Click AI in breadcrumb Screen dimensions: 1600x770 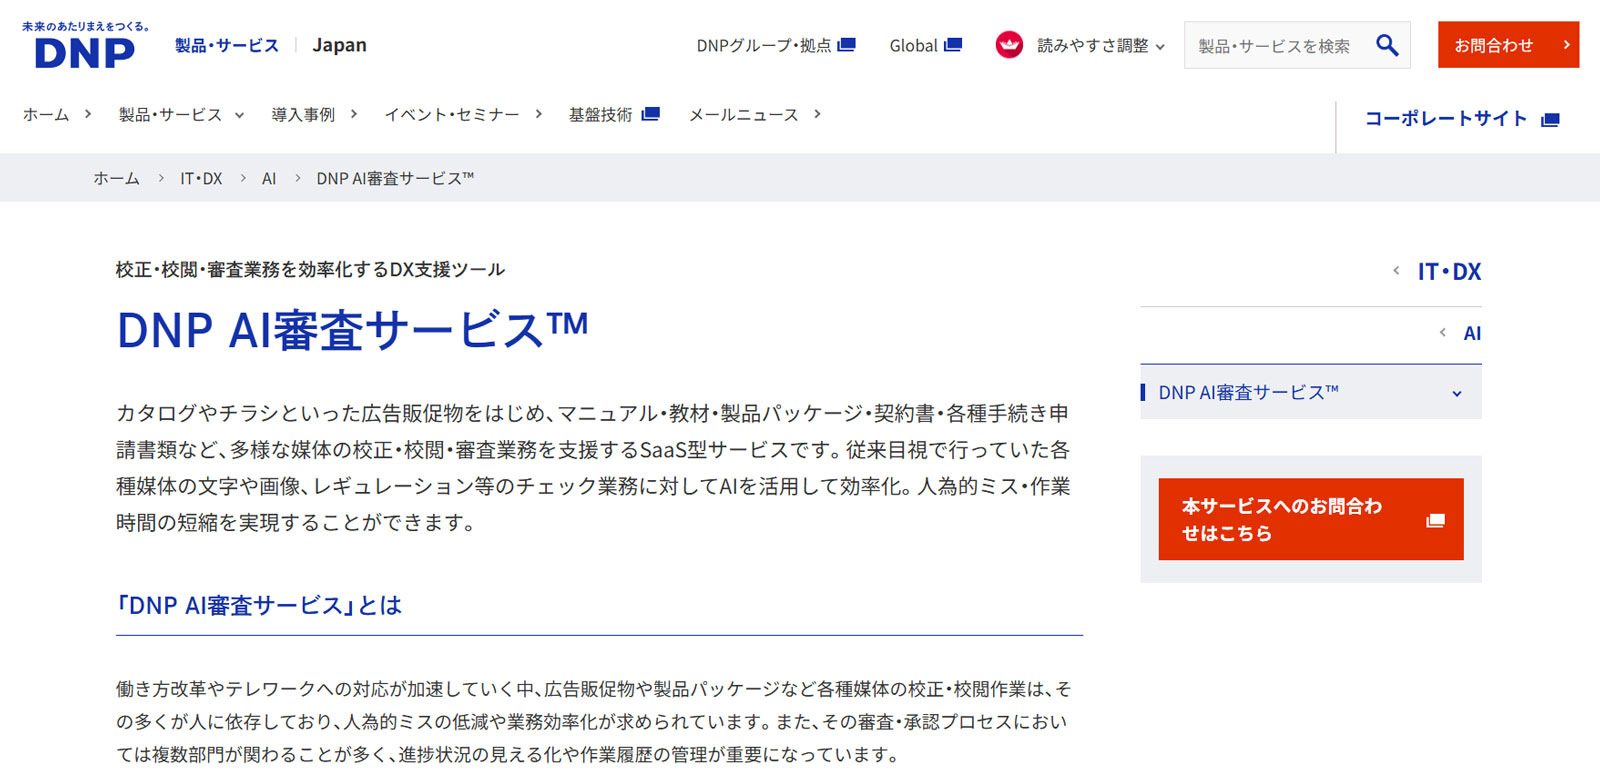[269, 178]
